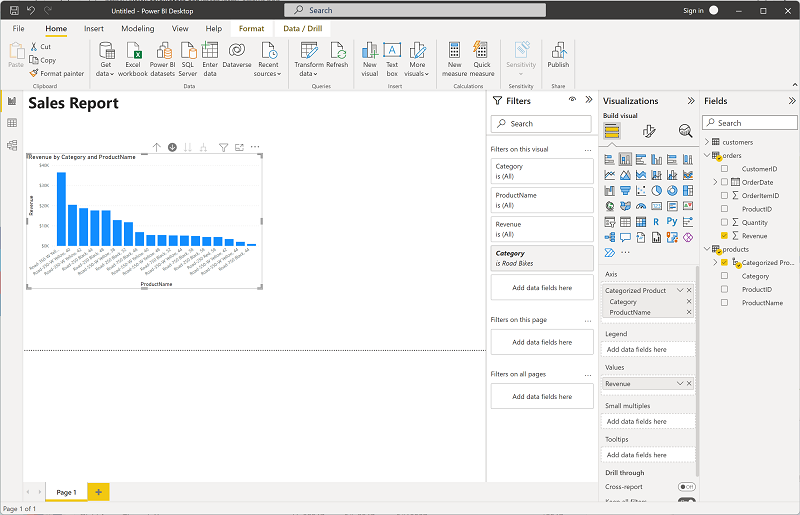Expand the OrderDate hierarchy
The height and width of the screenshot is (515, 800).
click(715, 182)
